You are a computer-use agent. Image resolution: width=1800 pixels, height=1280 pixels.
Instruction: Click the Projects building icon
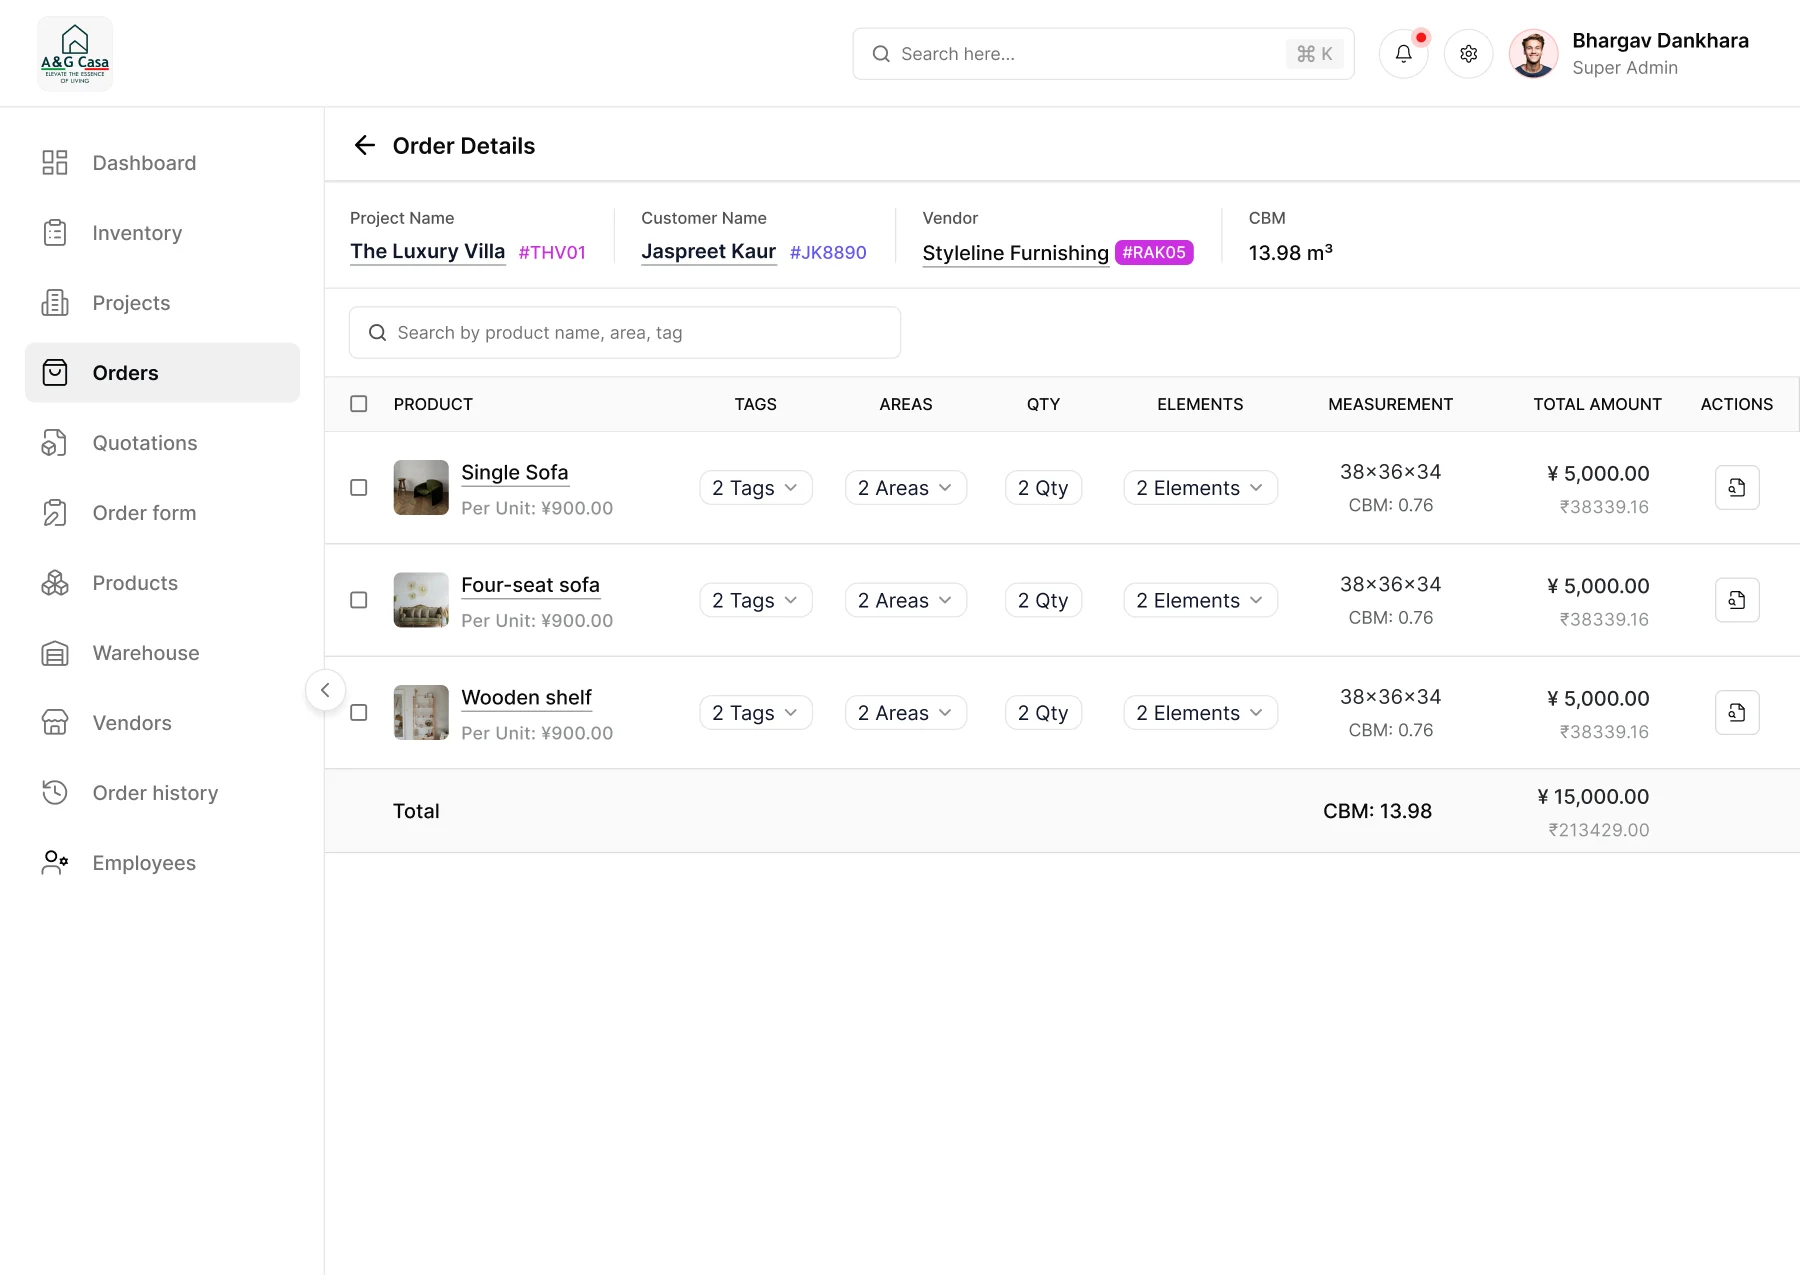point(55,303)
